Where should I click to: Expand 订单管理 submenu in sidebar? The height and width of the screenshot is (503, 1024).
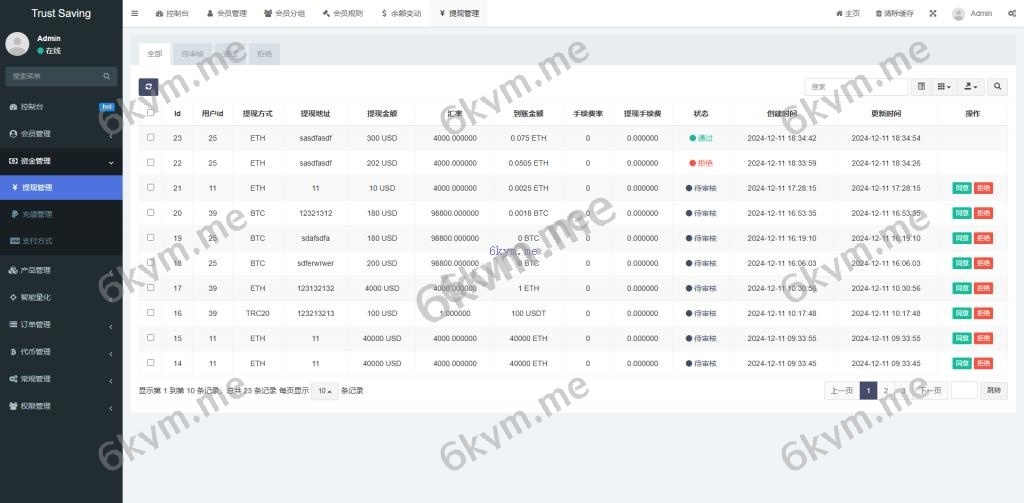click(x=61, y=325)
